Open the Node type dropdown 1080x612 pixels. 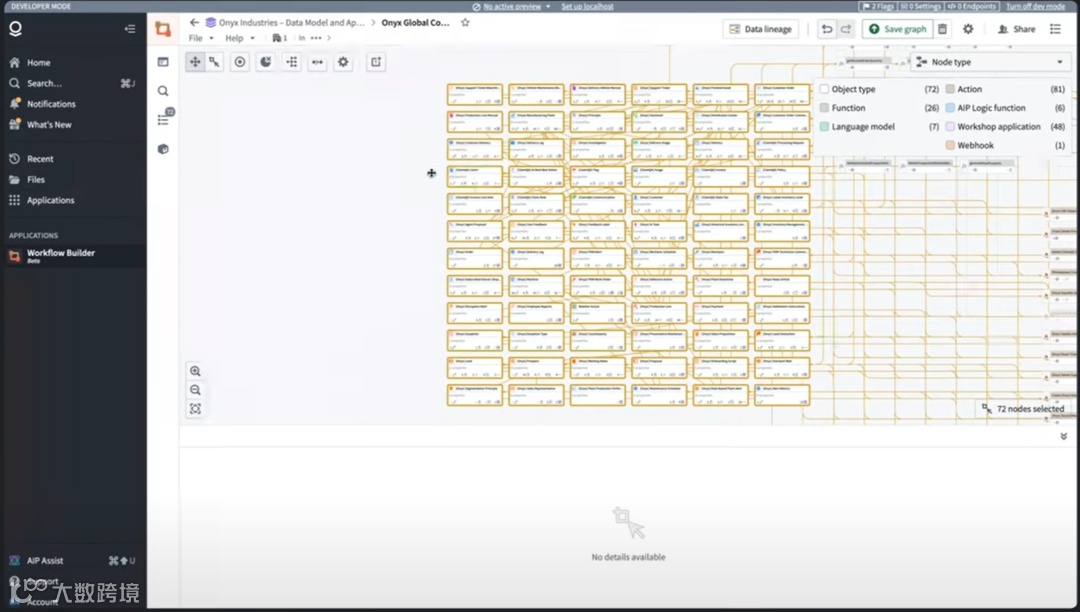(990, 62)
